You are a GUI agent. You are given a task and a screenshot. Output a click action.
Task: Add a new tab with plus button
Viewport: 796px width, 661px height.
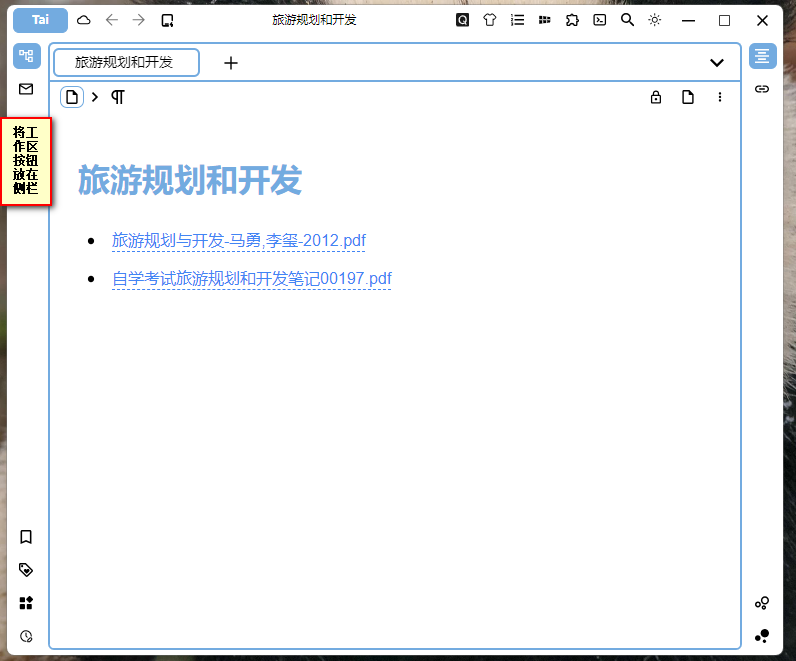(231, 63)
